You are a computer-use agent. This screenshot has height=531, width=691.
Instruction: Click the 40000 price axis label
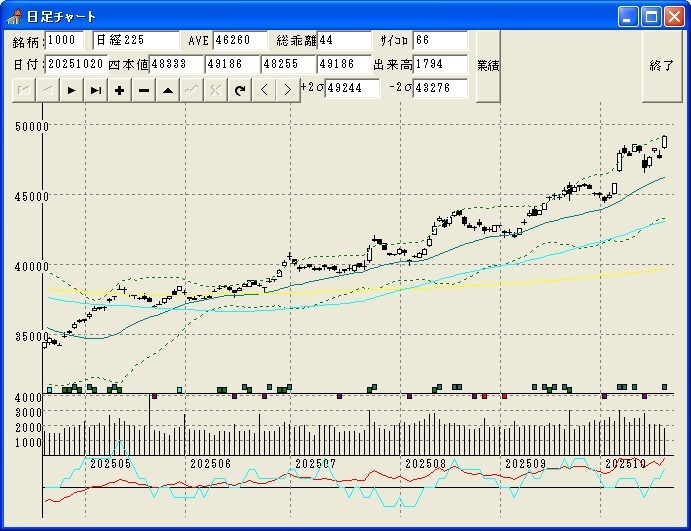pyautogui.click(x=32, y=267)
